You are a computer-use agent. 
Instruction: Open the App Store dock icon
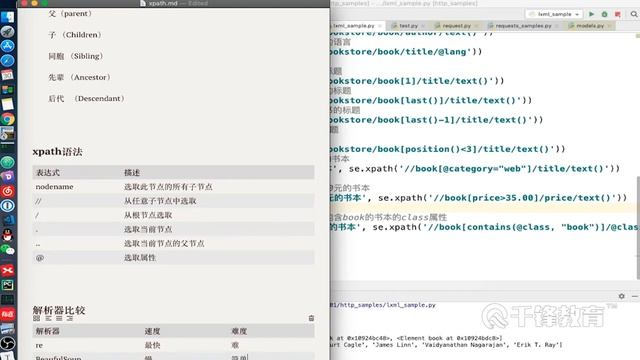(7, 46)
